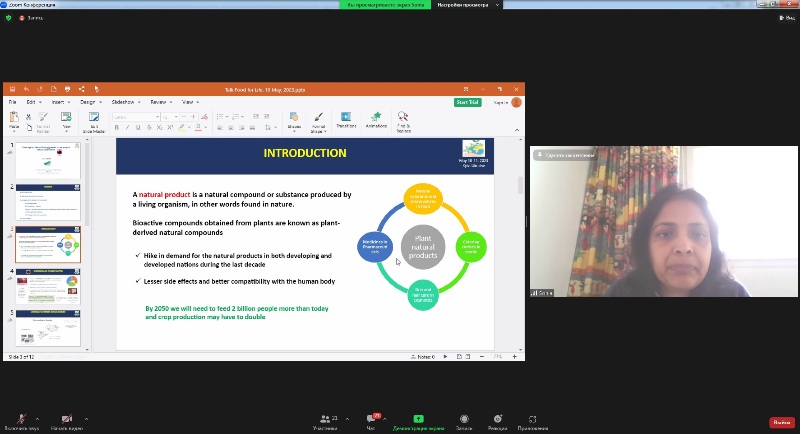Toggle bold text formatting
The width and height of the screenshot is (800, 434).
click(x=117, y=128)
